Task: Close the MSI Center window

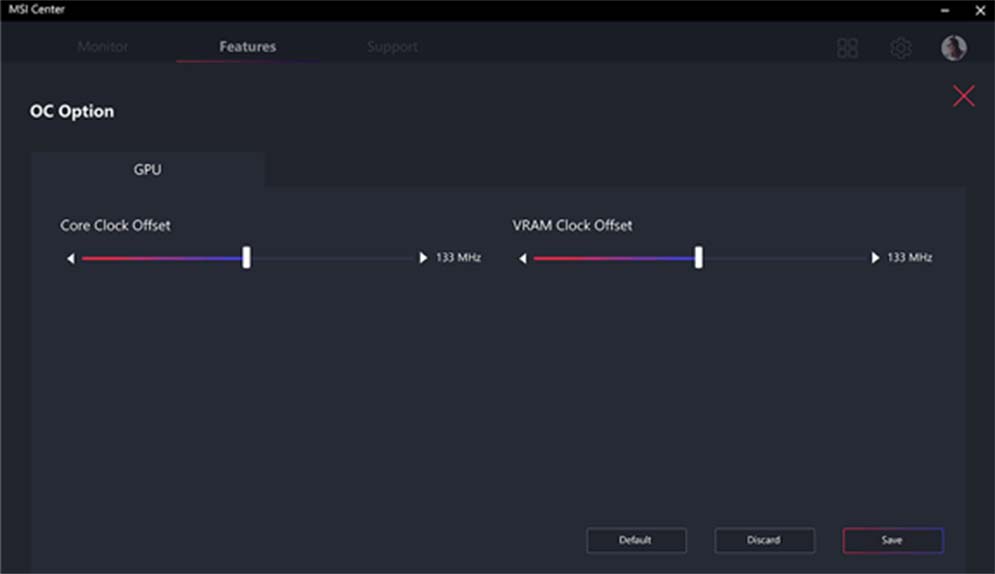Action: coord(979,10)
